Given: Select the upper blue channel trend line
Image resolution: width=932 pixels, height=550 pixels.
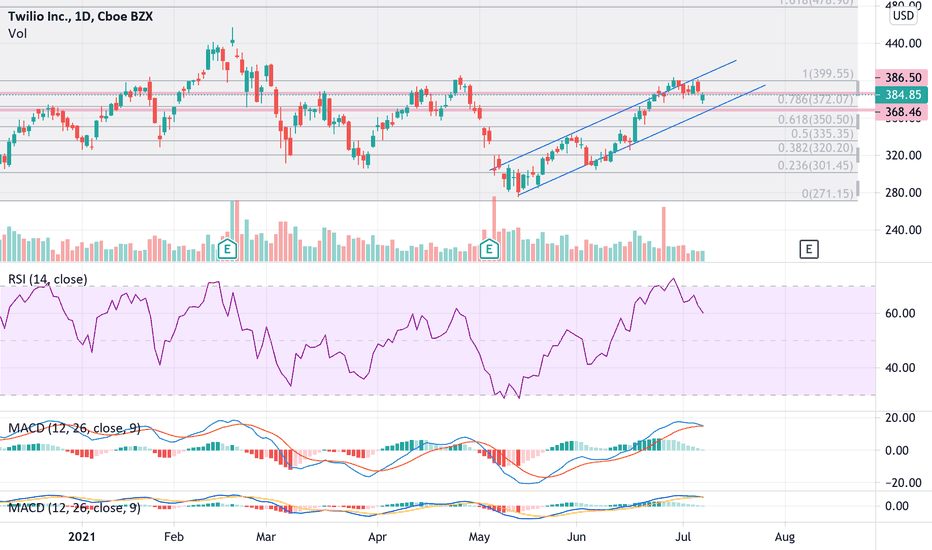Looking at the screenshot, I should 613,115.
